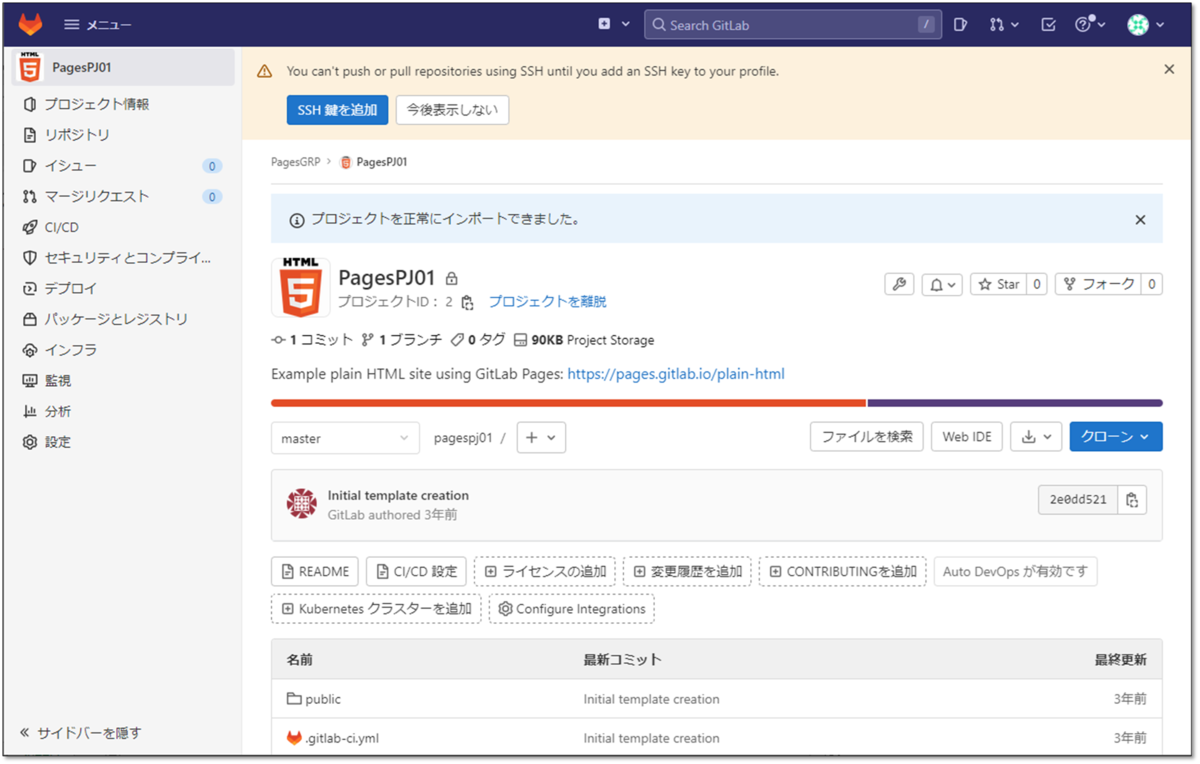
Task: Click the フォーク button
Action: coord(1098,285)
